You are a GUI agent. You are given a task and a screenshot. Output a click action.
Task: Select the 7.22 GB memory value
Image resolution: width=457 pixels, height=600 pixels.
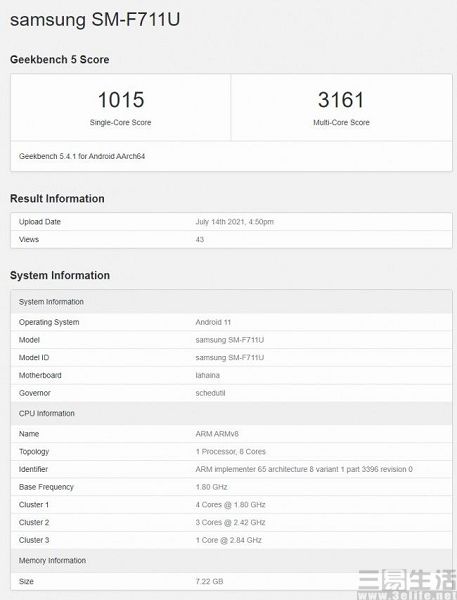tap(209, 581)
